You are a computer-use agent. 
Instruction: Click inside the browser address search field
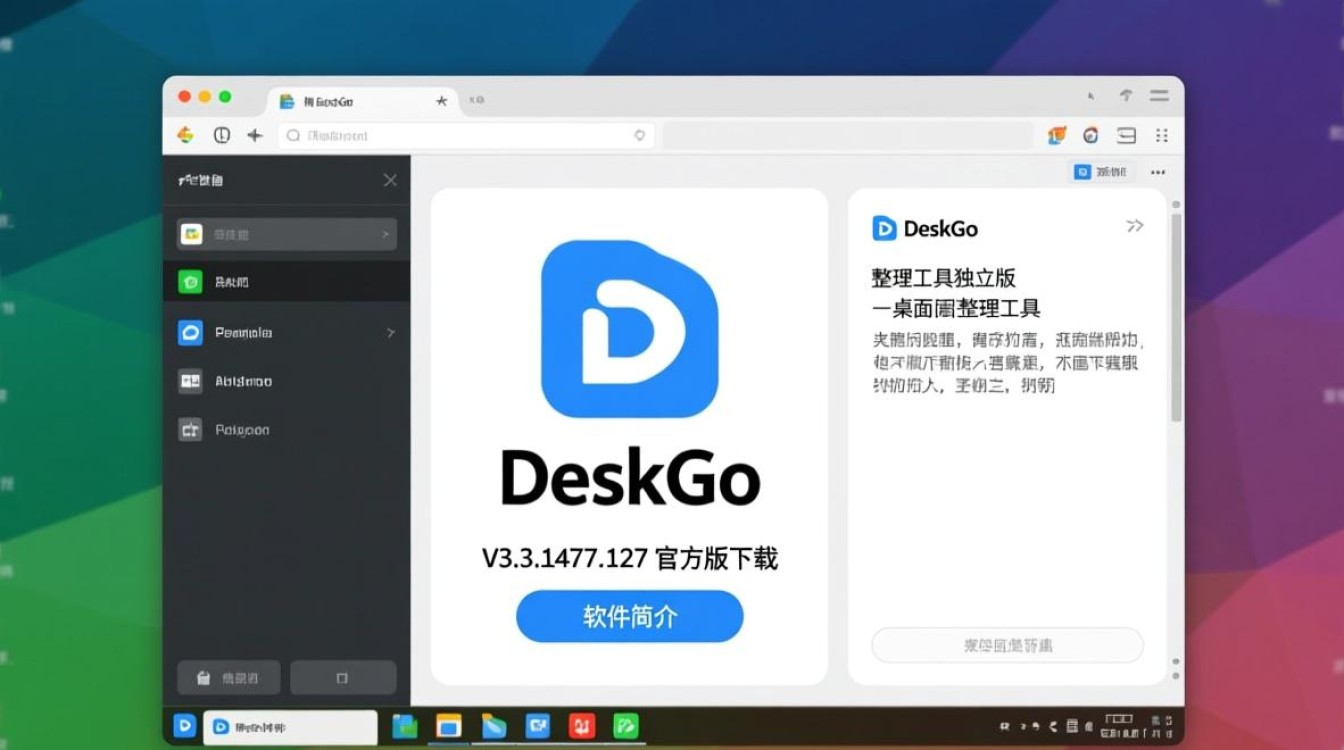tap(460, 135)
